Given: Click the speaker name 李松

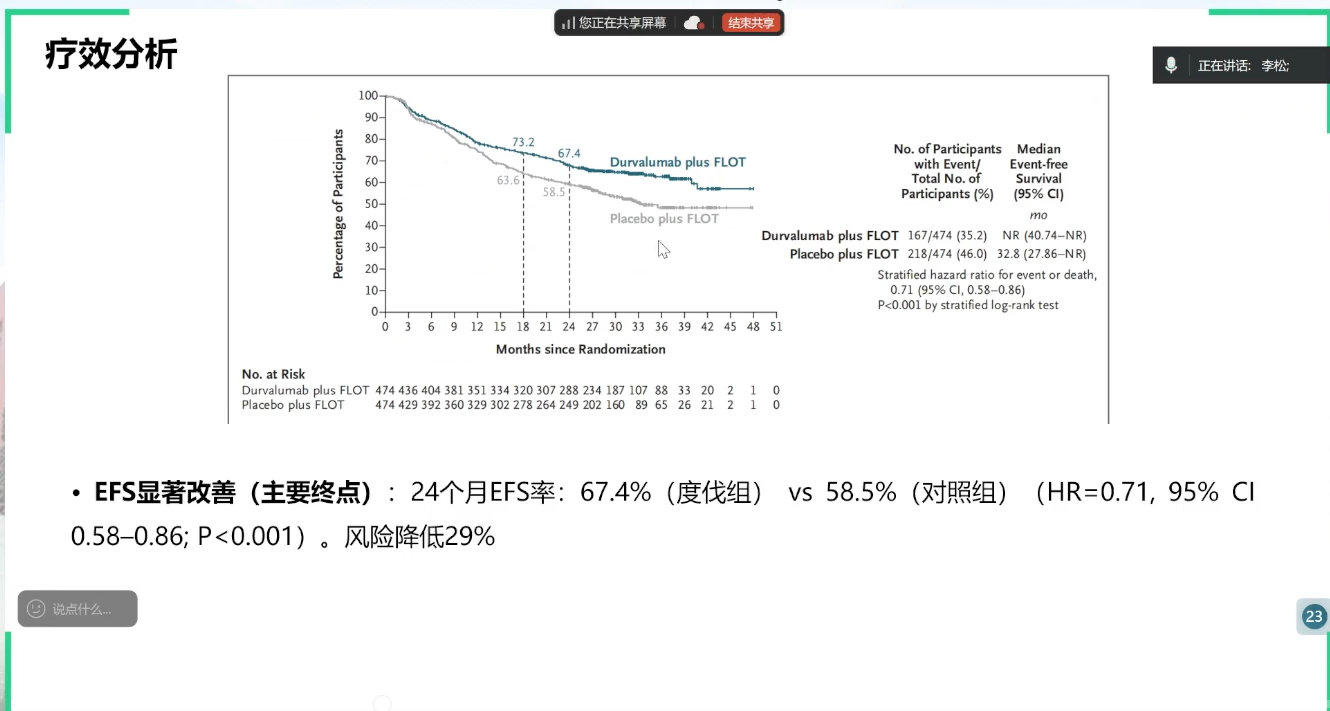Looking at the screenshot, I should 1274,66.
